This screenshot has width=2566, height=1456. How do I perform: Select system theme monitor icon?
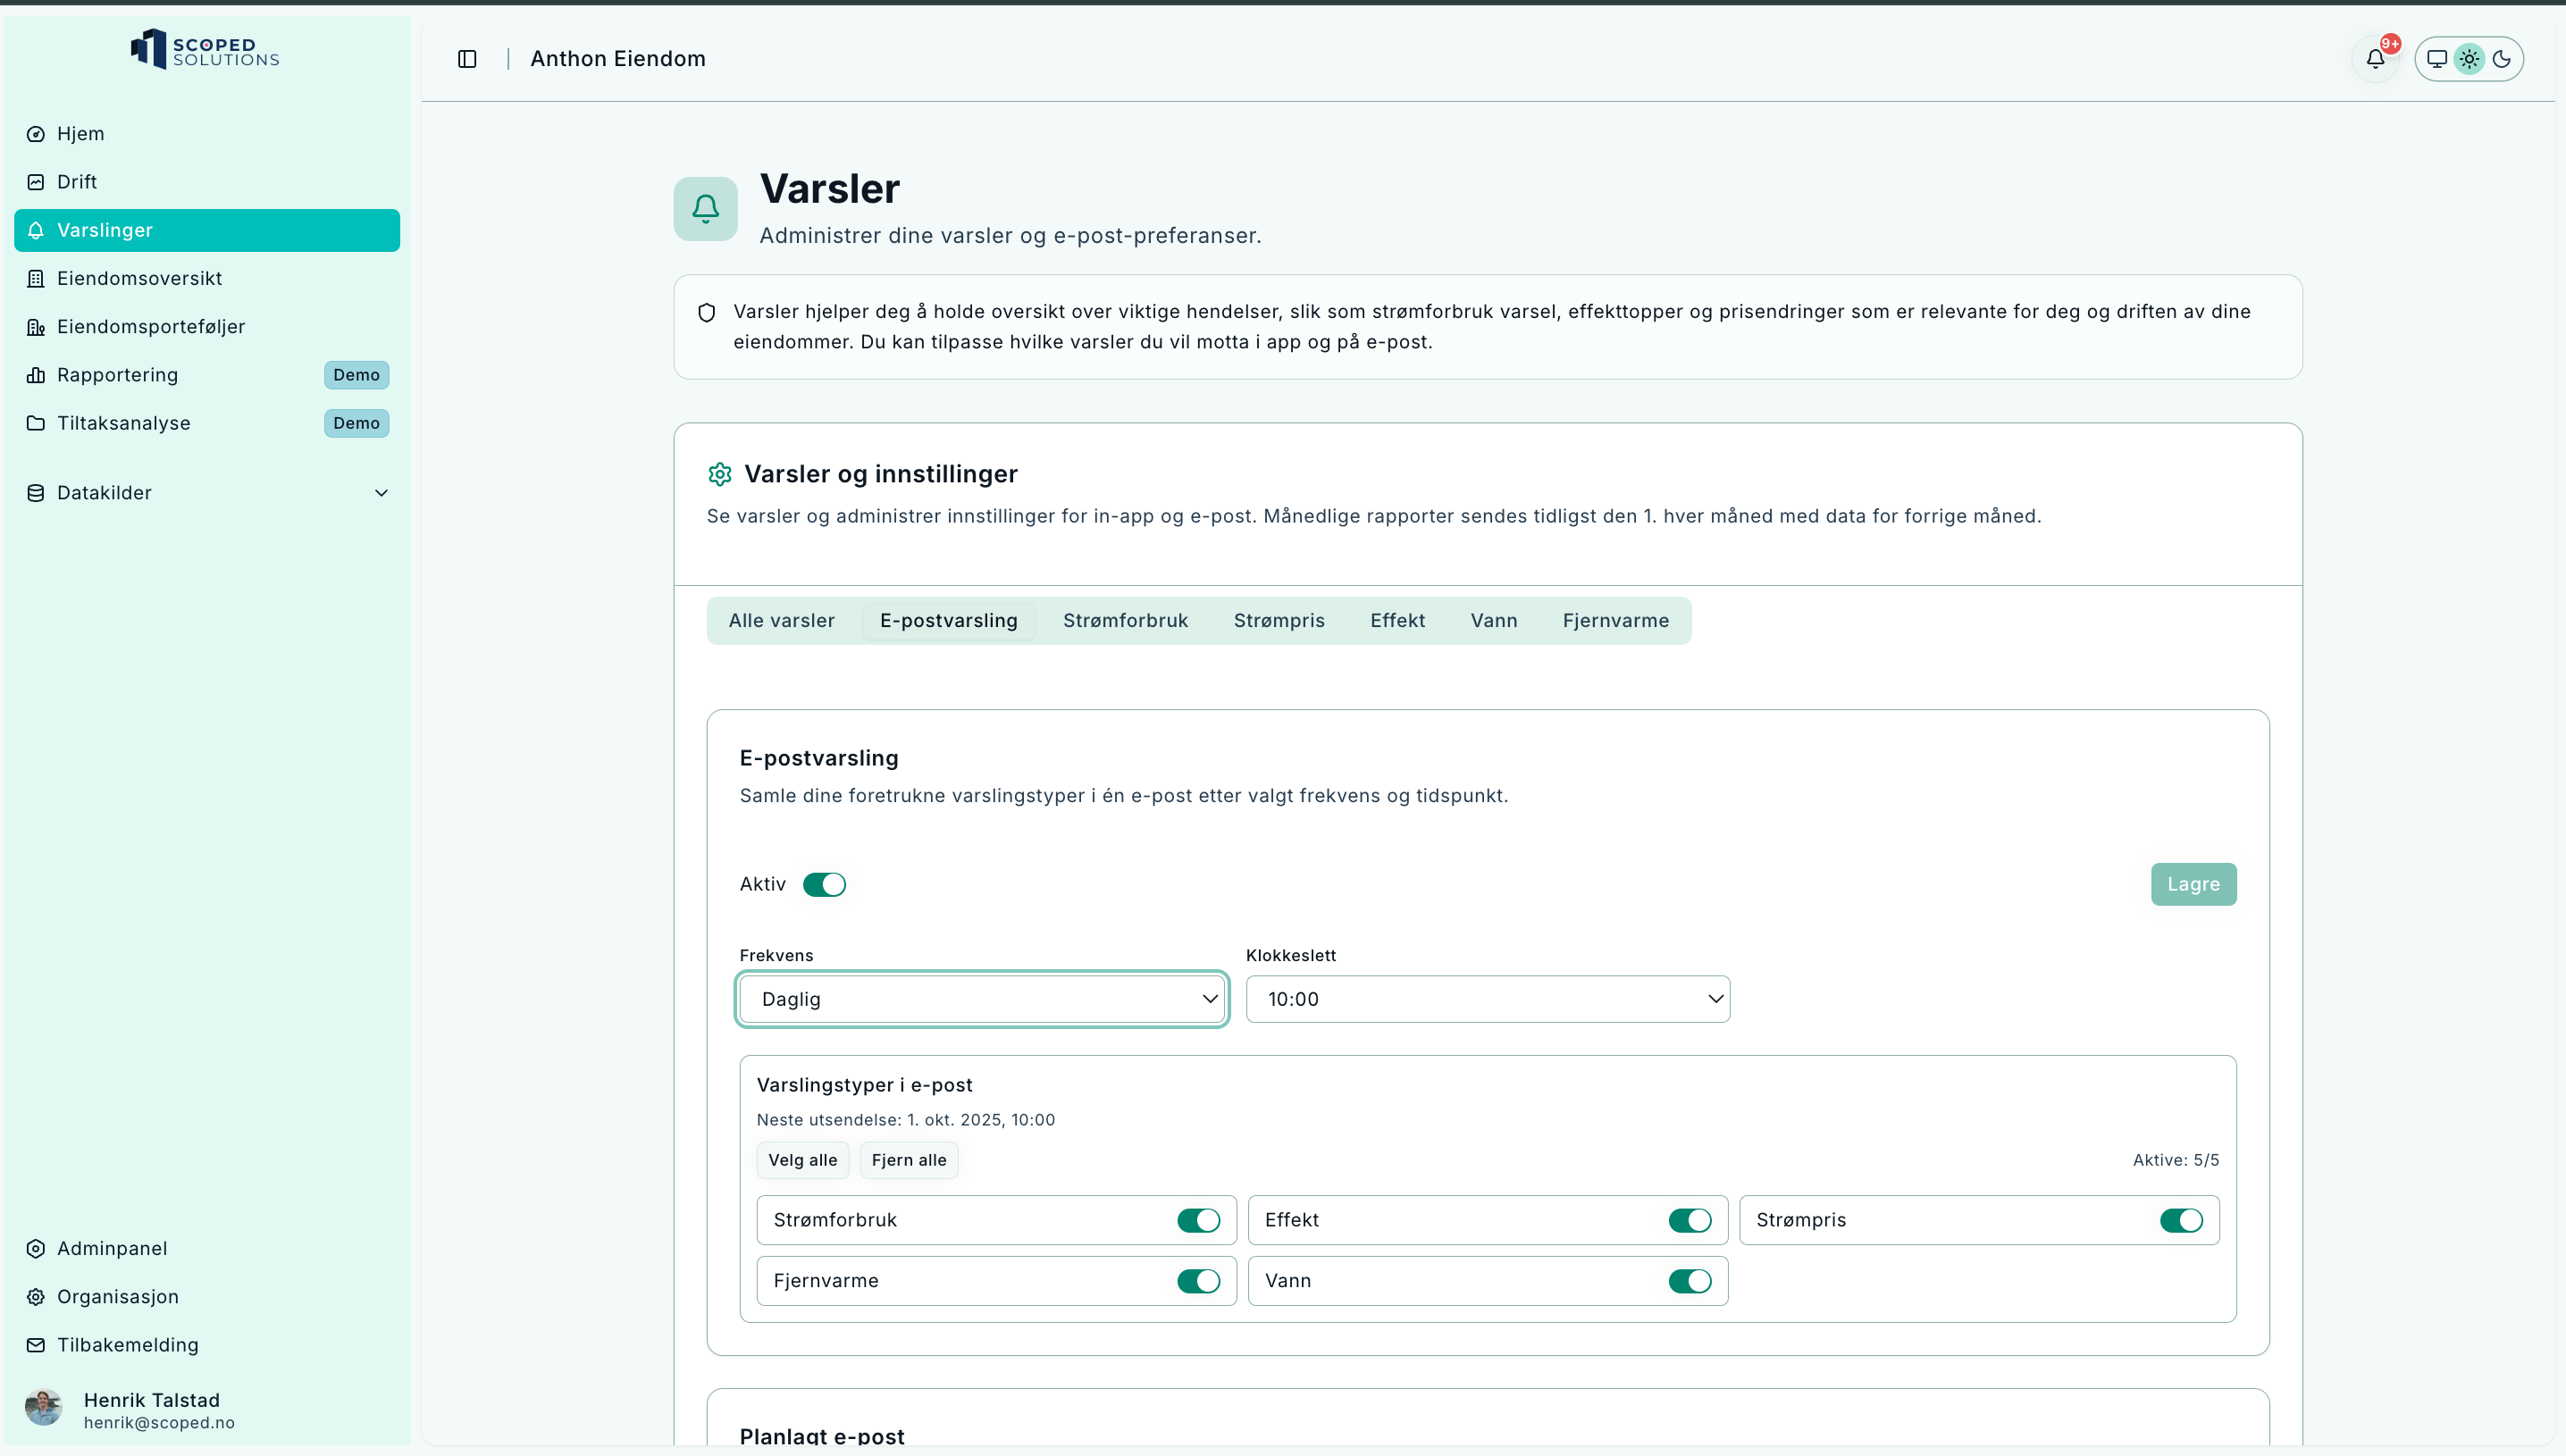(2437, 59)
